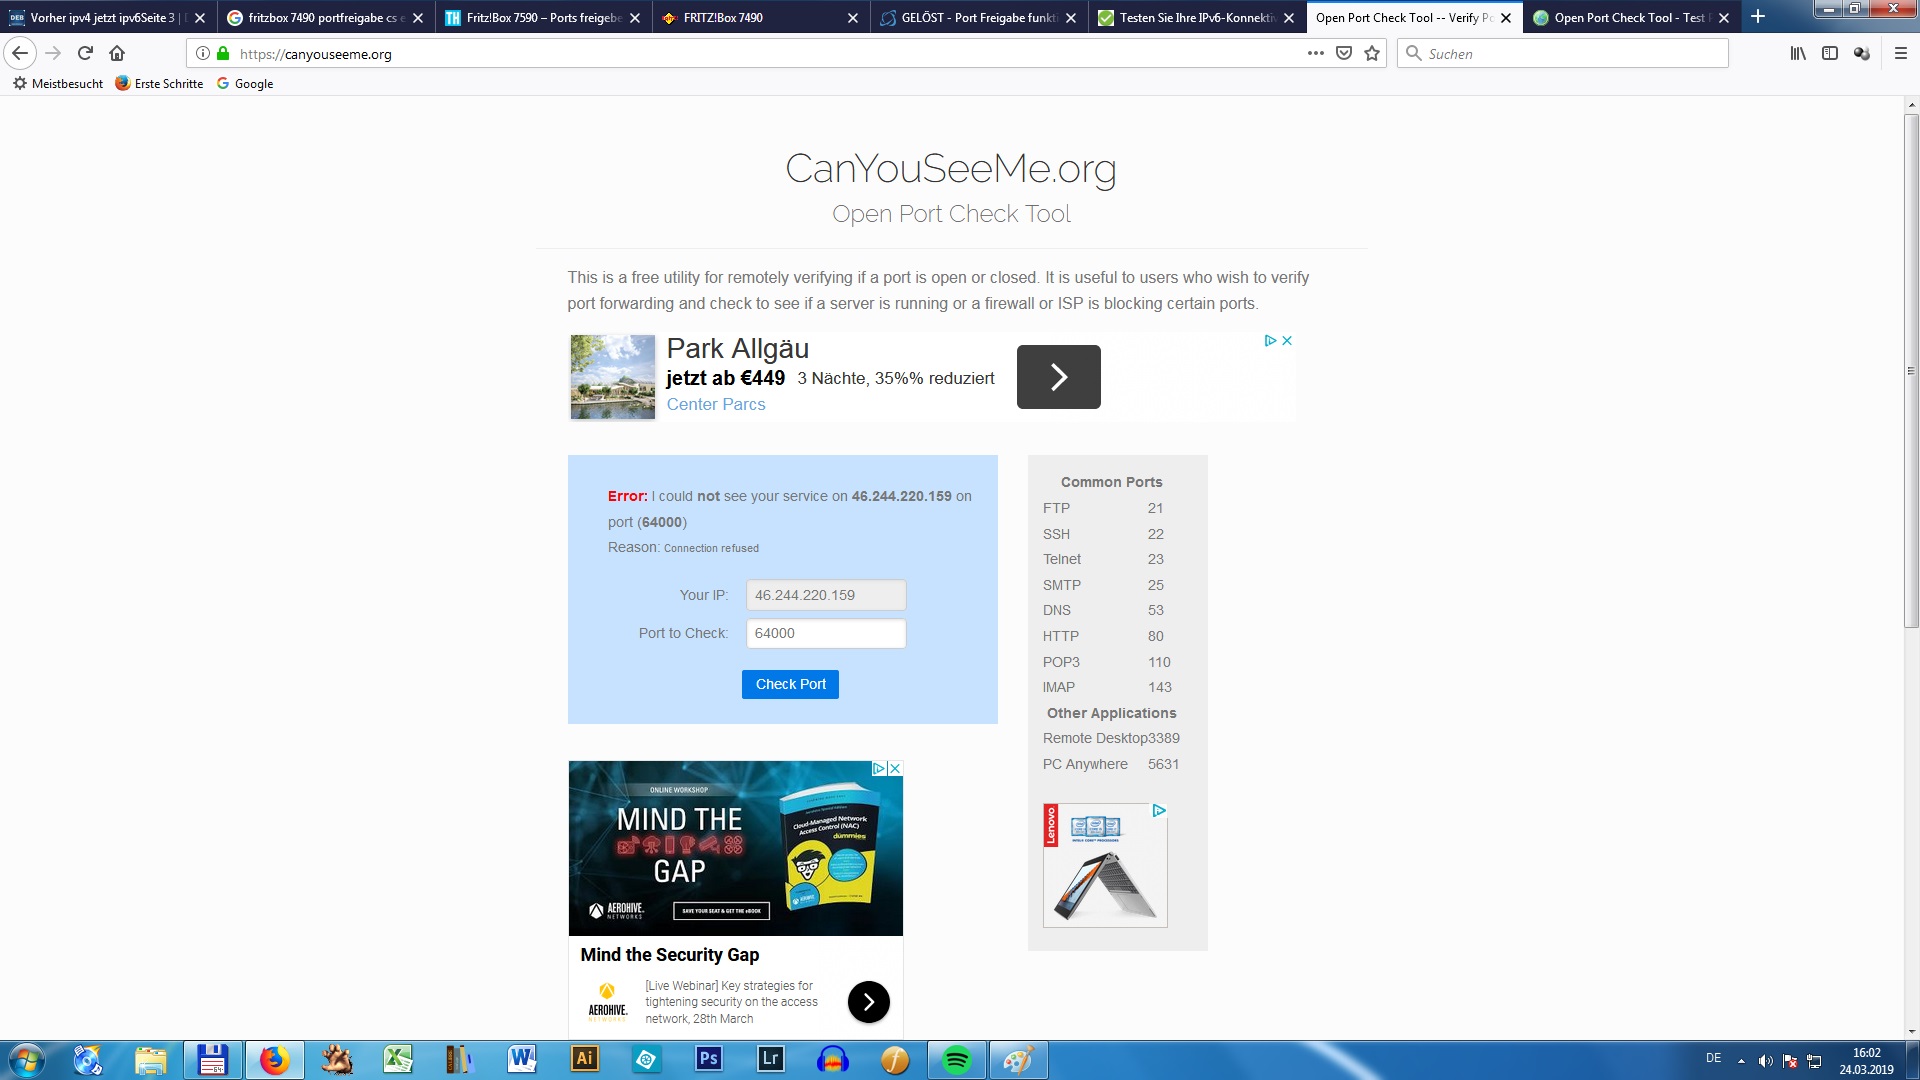Click the Port to Check field
Screen dimensions: 1920x1080
(826, 633)
